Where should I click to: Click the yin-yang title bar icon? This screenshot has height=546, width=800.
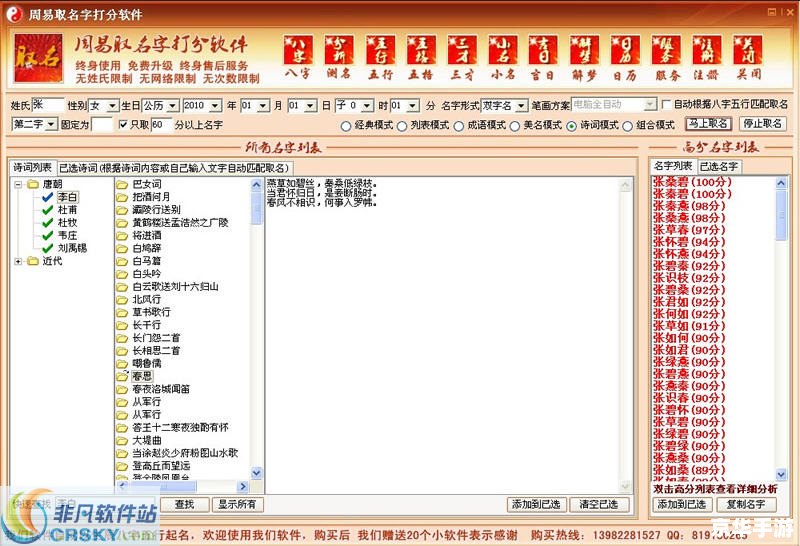(x=15, y=14)
